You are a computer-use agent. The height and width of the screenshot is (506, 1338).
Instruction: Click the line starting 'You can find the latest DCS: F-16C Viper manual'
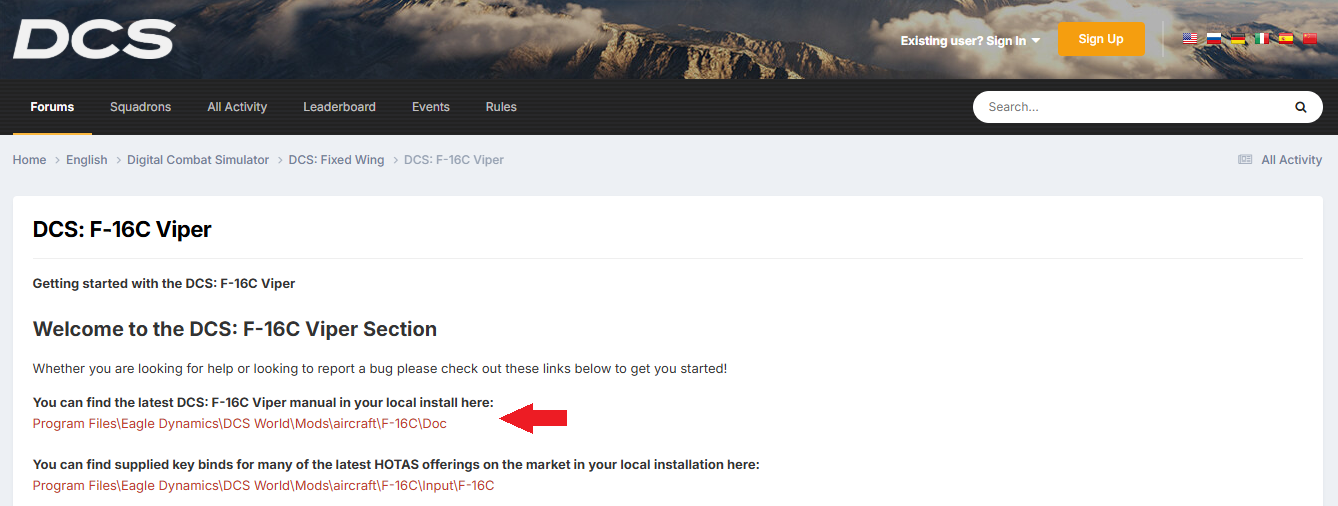coord(263,403)
